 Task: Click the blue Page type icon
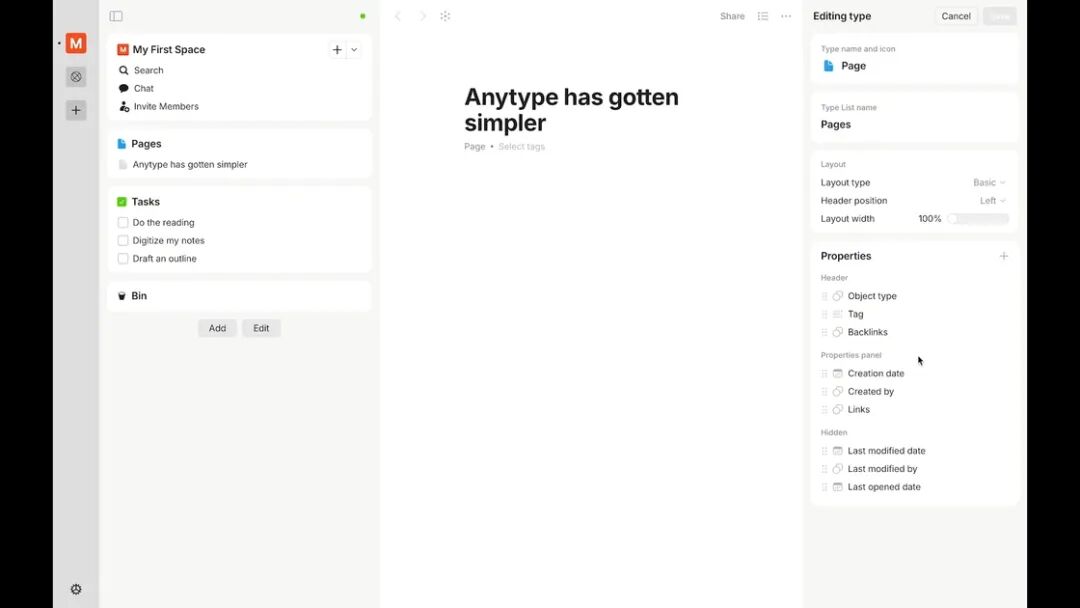coord(828,66)
